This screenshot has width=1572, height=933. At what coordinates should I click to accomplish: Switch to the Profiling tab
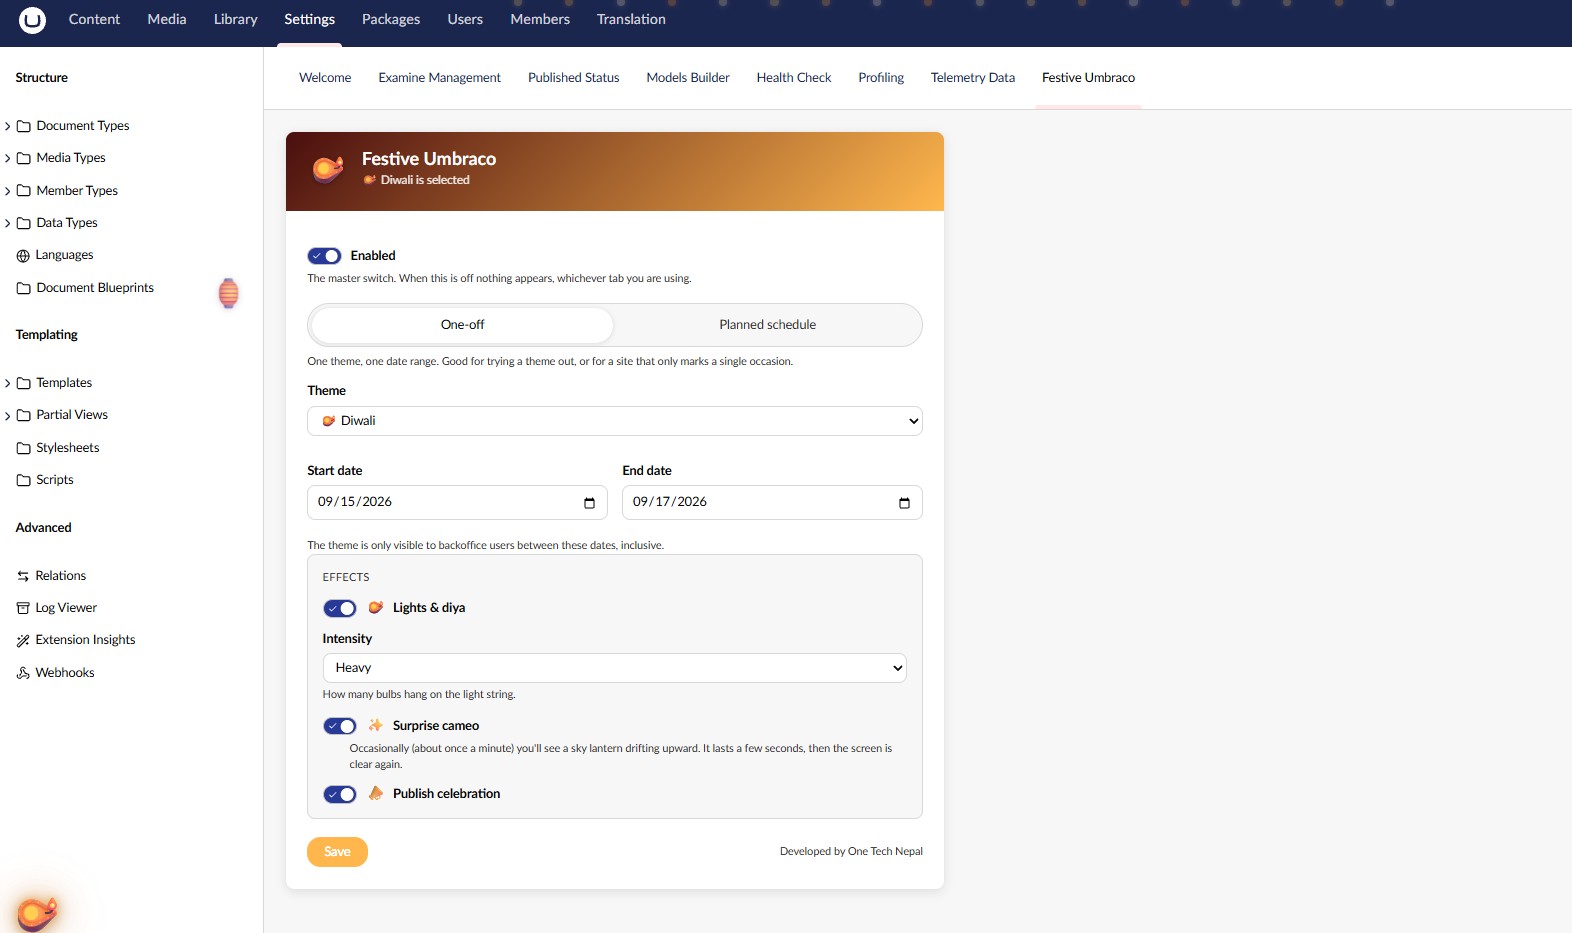coord(881,78)
